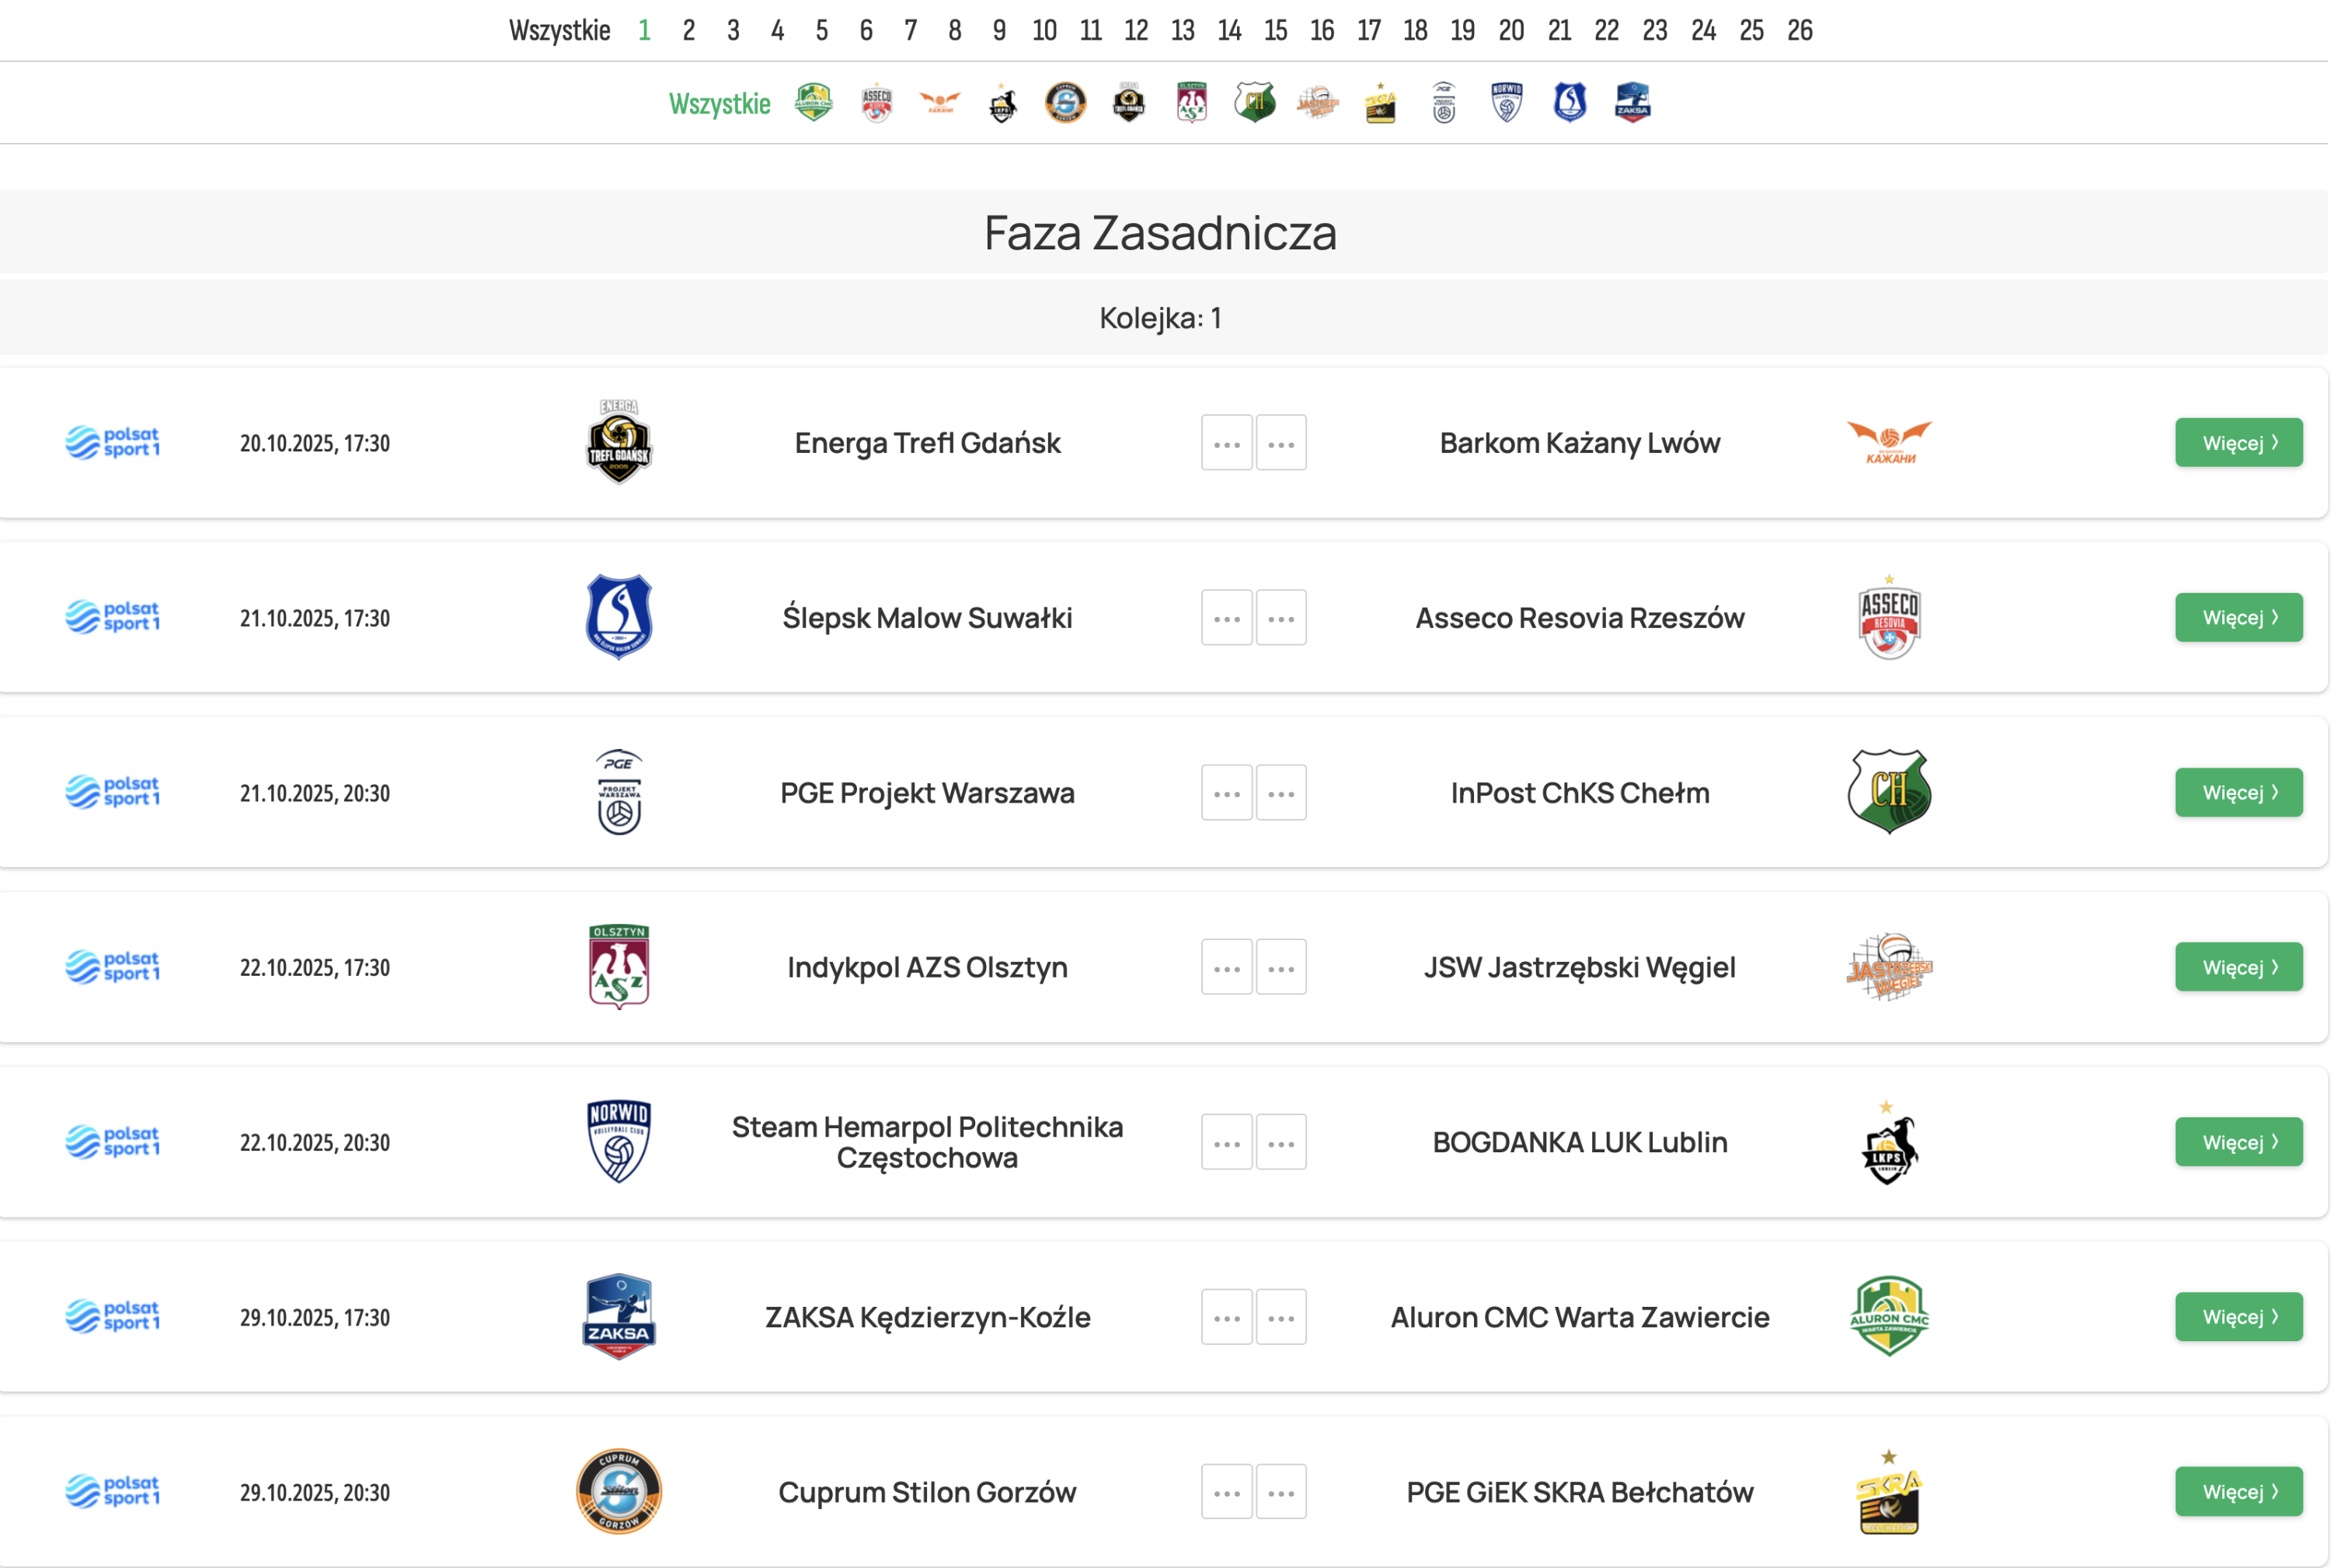Image resolution: width=2331 pixels, height=1568 pixels.
Task: Click Polsat Sport 1 logo in Gdańsk match
Action: tap(112, 442)
